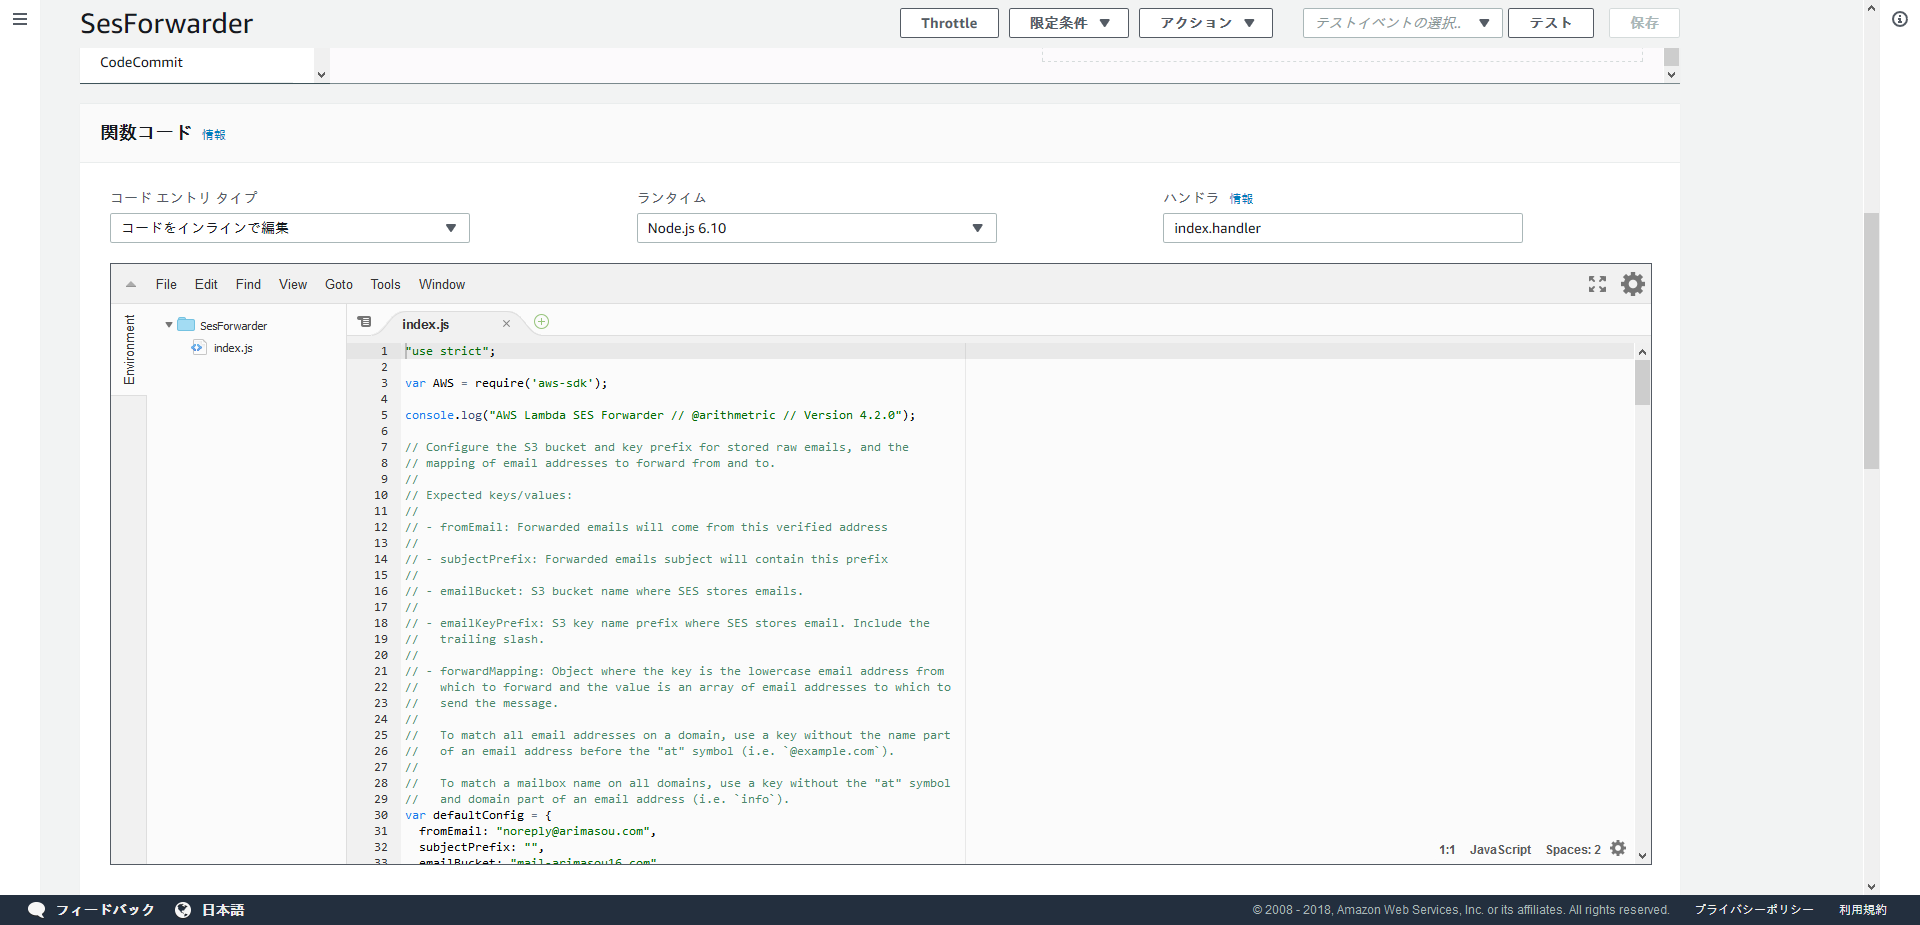Click page scrollbar down arrow
1920x925 pixels.
(1871, 886)
